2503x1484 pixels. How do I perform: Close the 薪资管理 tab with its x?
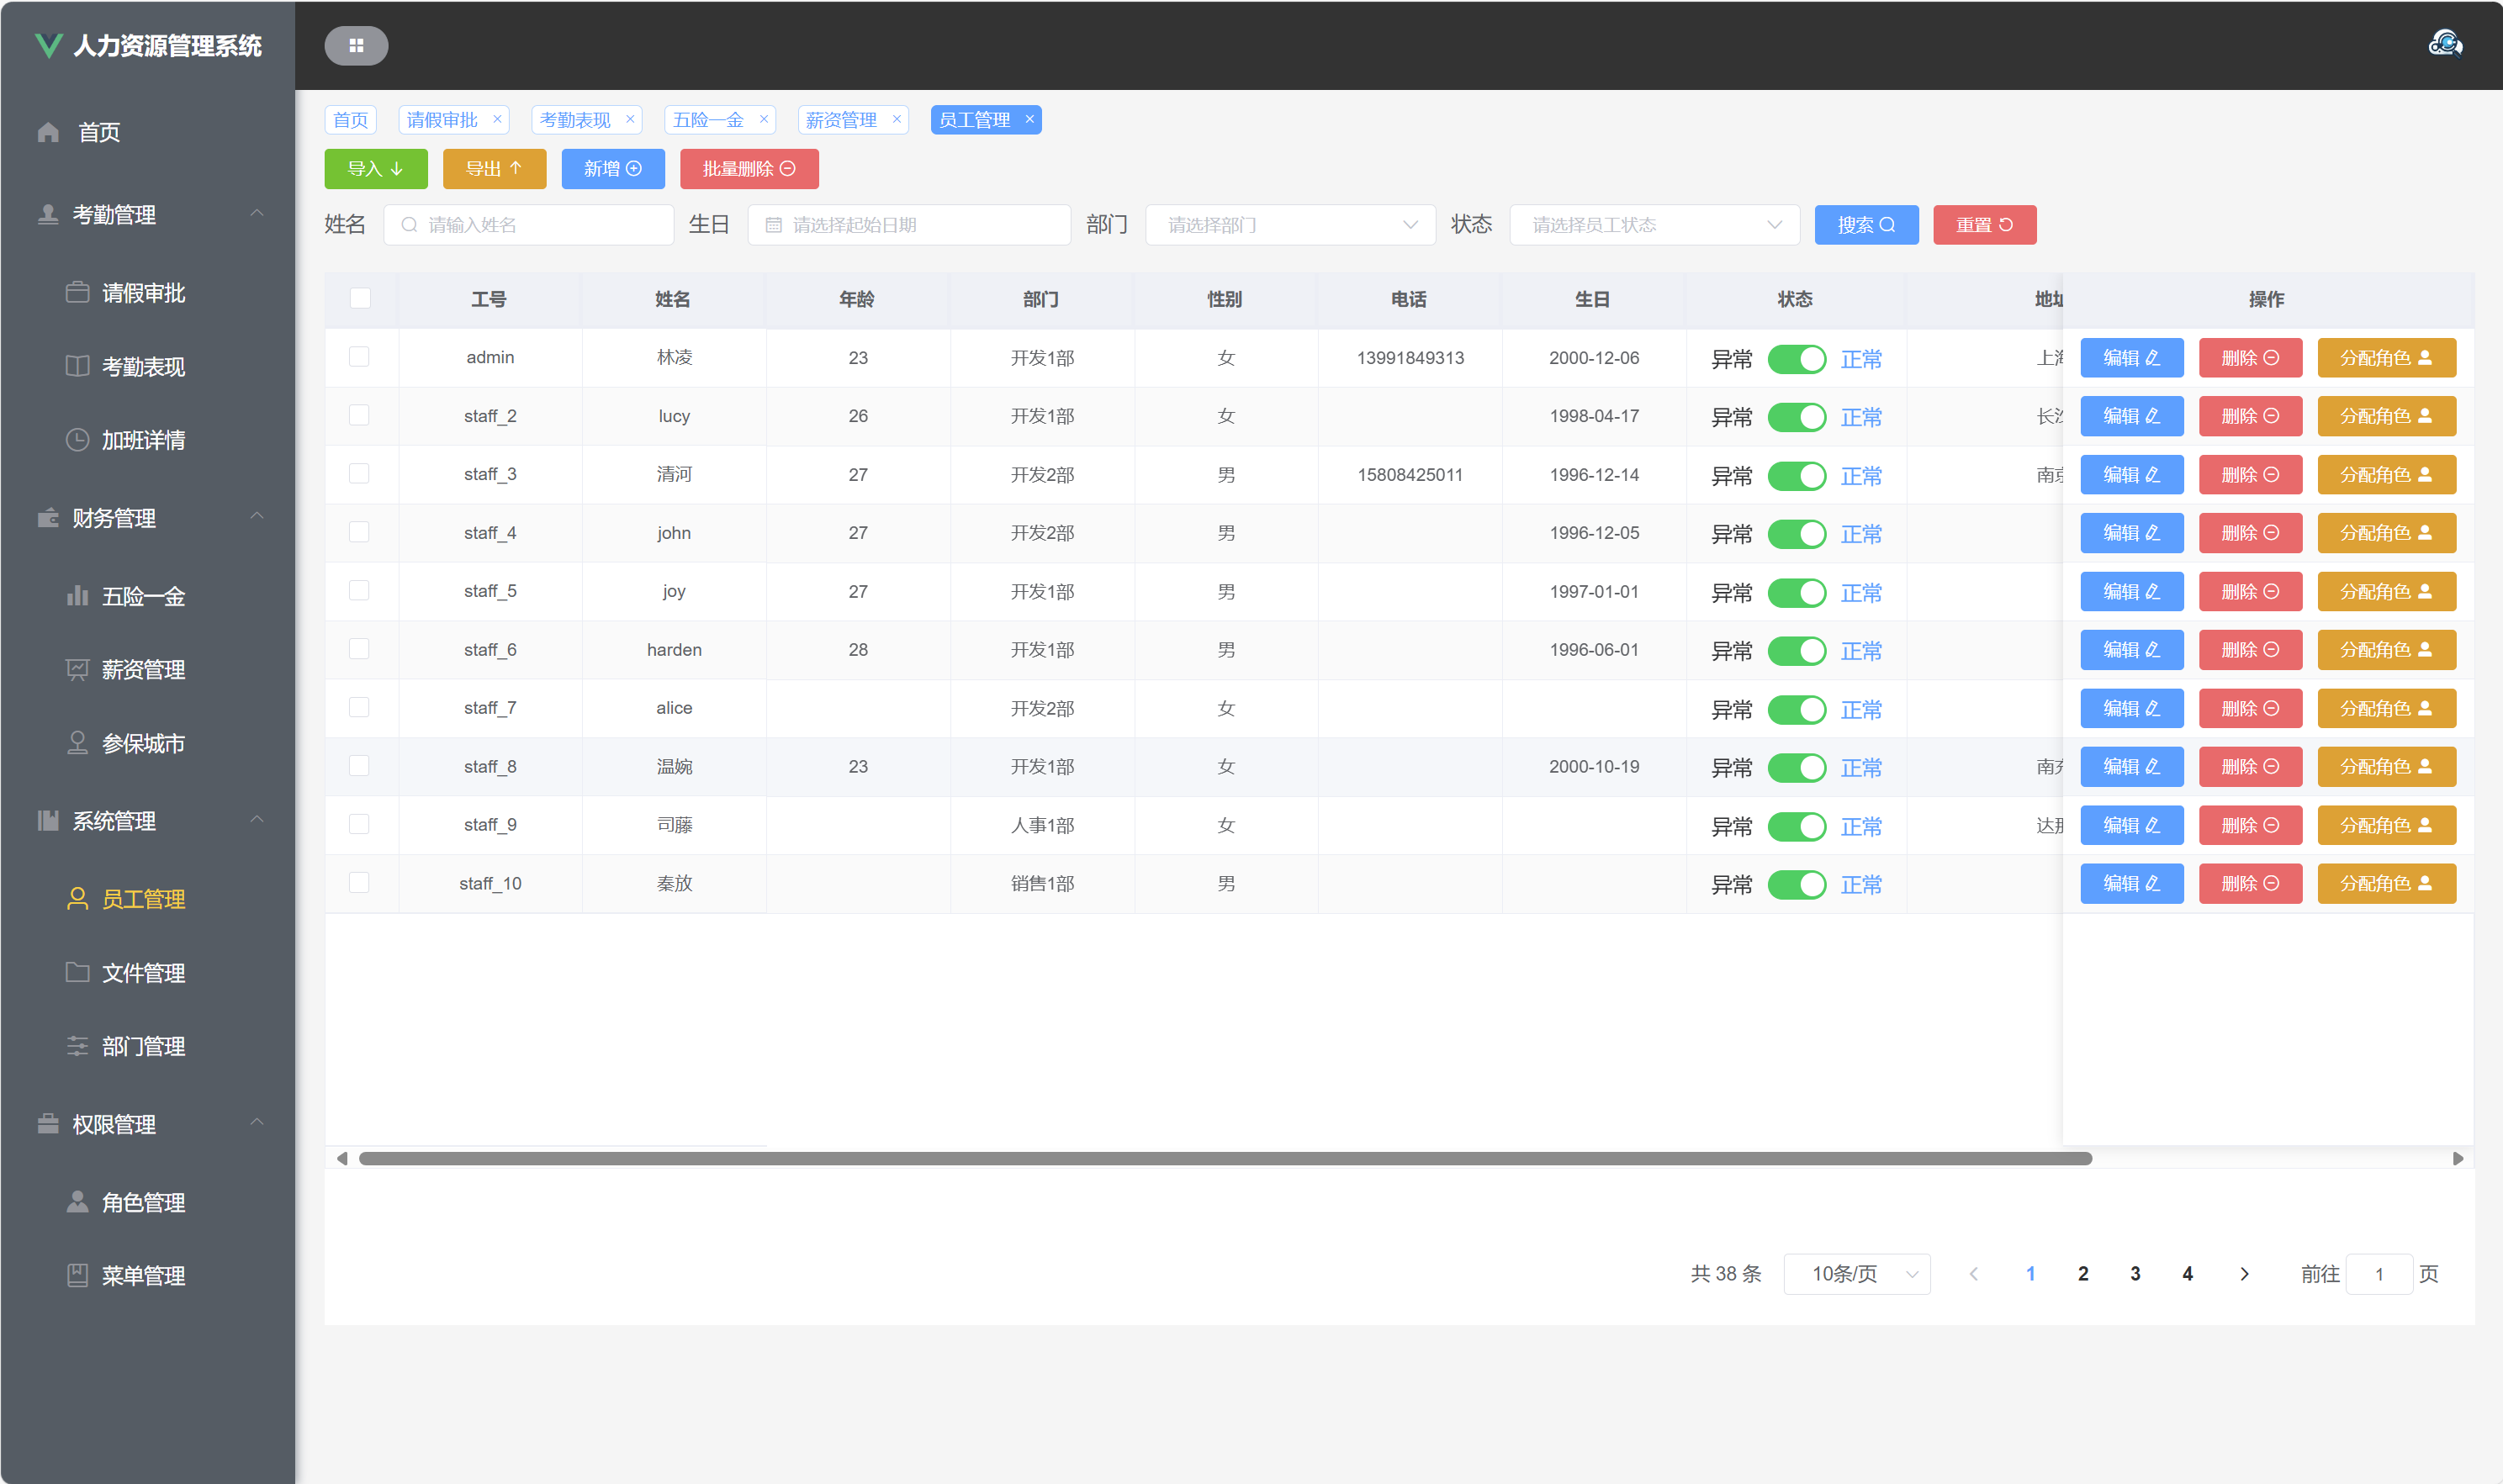point(897,119)
